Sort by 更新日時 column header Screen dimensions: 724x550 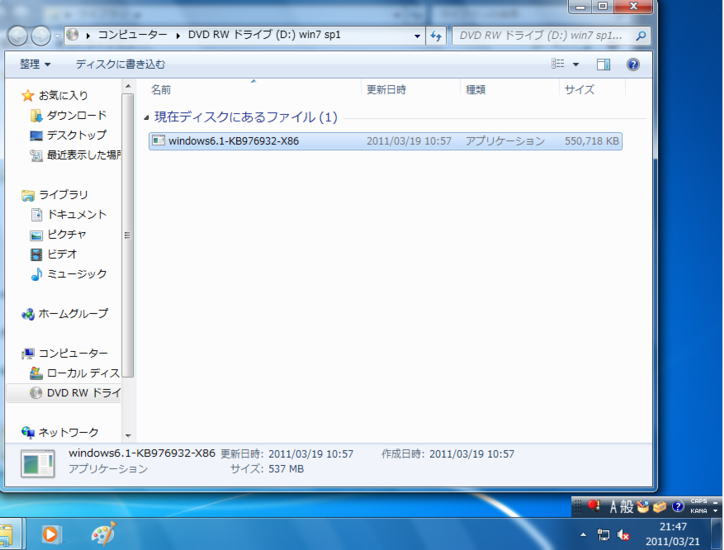coord(386,90)
